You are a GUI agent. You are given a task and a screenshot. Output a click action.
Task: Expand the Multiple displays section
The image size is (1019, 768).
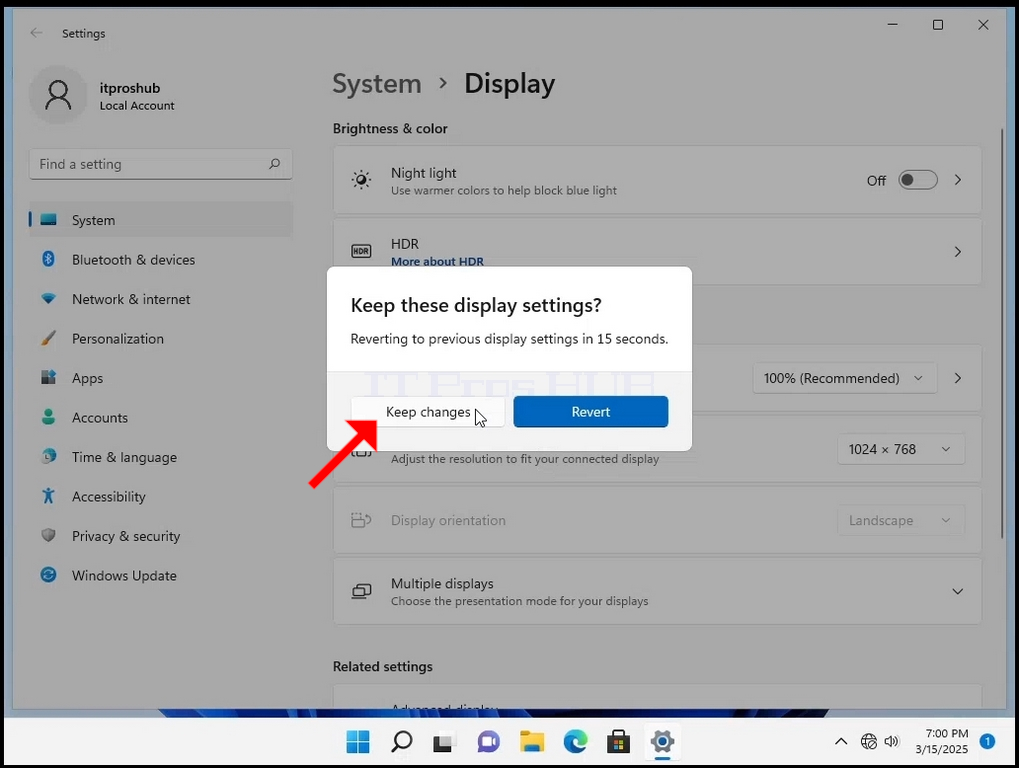click(958, 591)
